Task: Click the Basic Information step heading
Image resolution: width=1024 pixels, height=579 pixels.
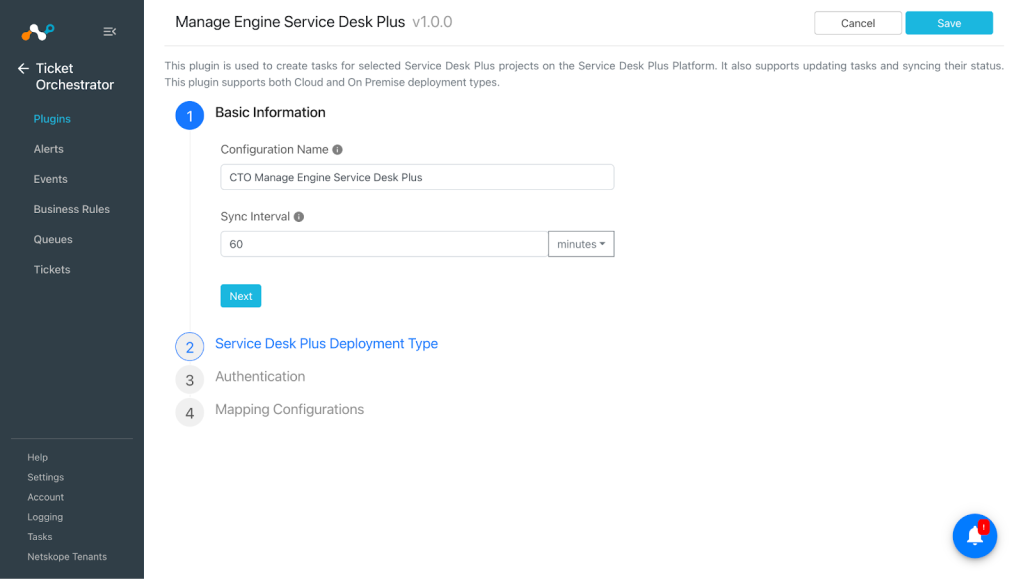Action: [270, 112]
